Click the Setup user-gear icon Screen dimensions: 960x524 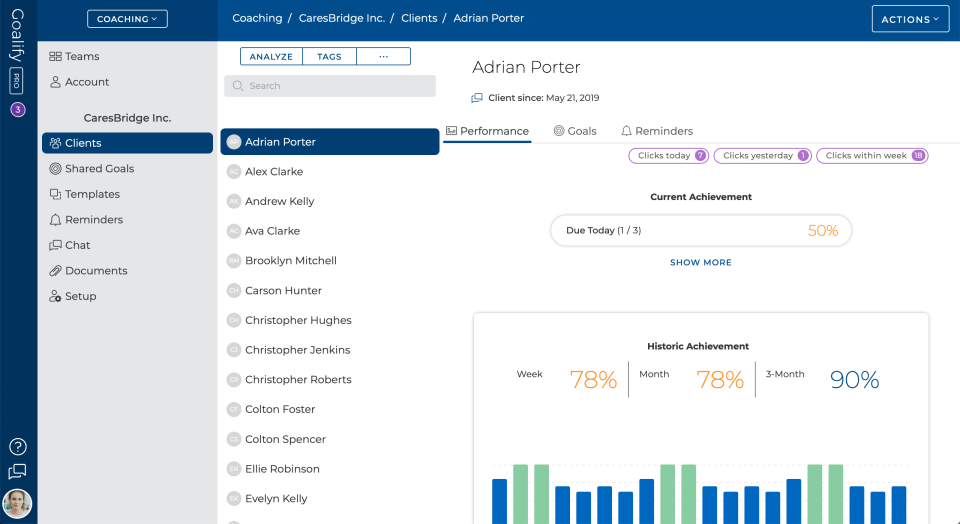coord(55,296)
